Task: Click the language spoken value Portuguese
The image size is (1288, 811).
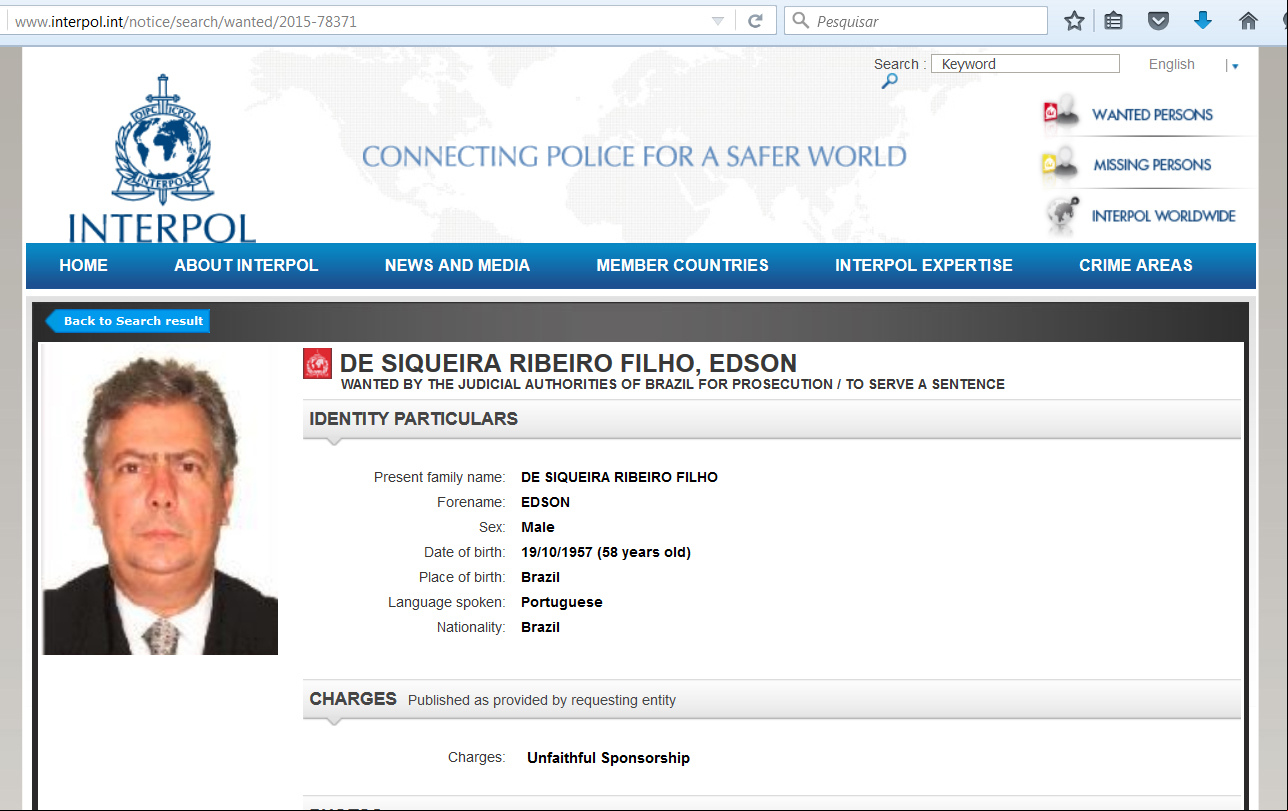Action: click(x=562, y=602)
